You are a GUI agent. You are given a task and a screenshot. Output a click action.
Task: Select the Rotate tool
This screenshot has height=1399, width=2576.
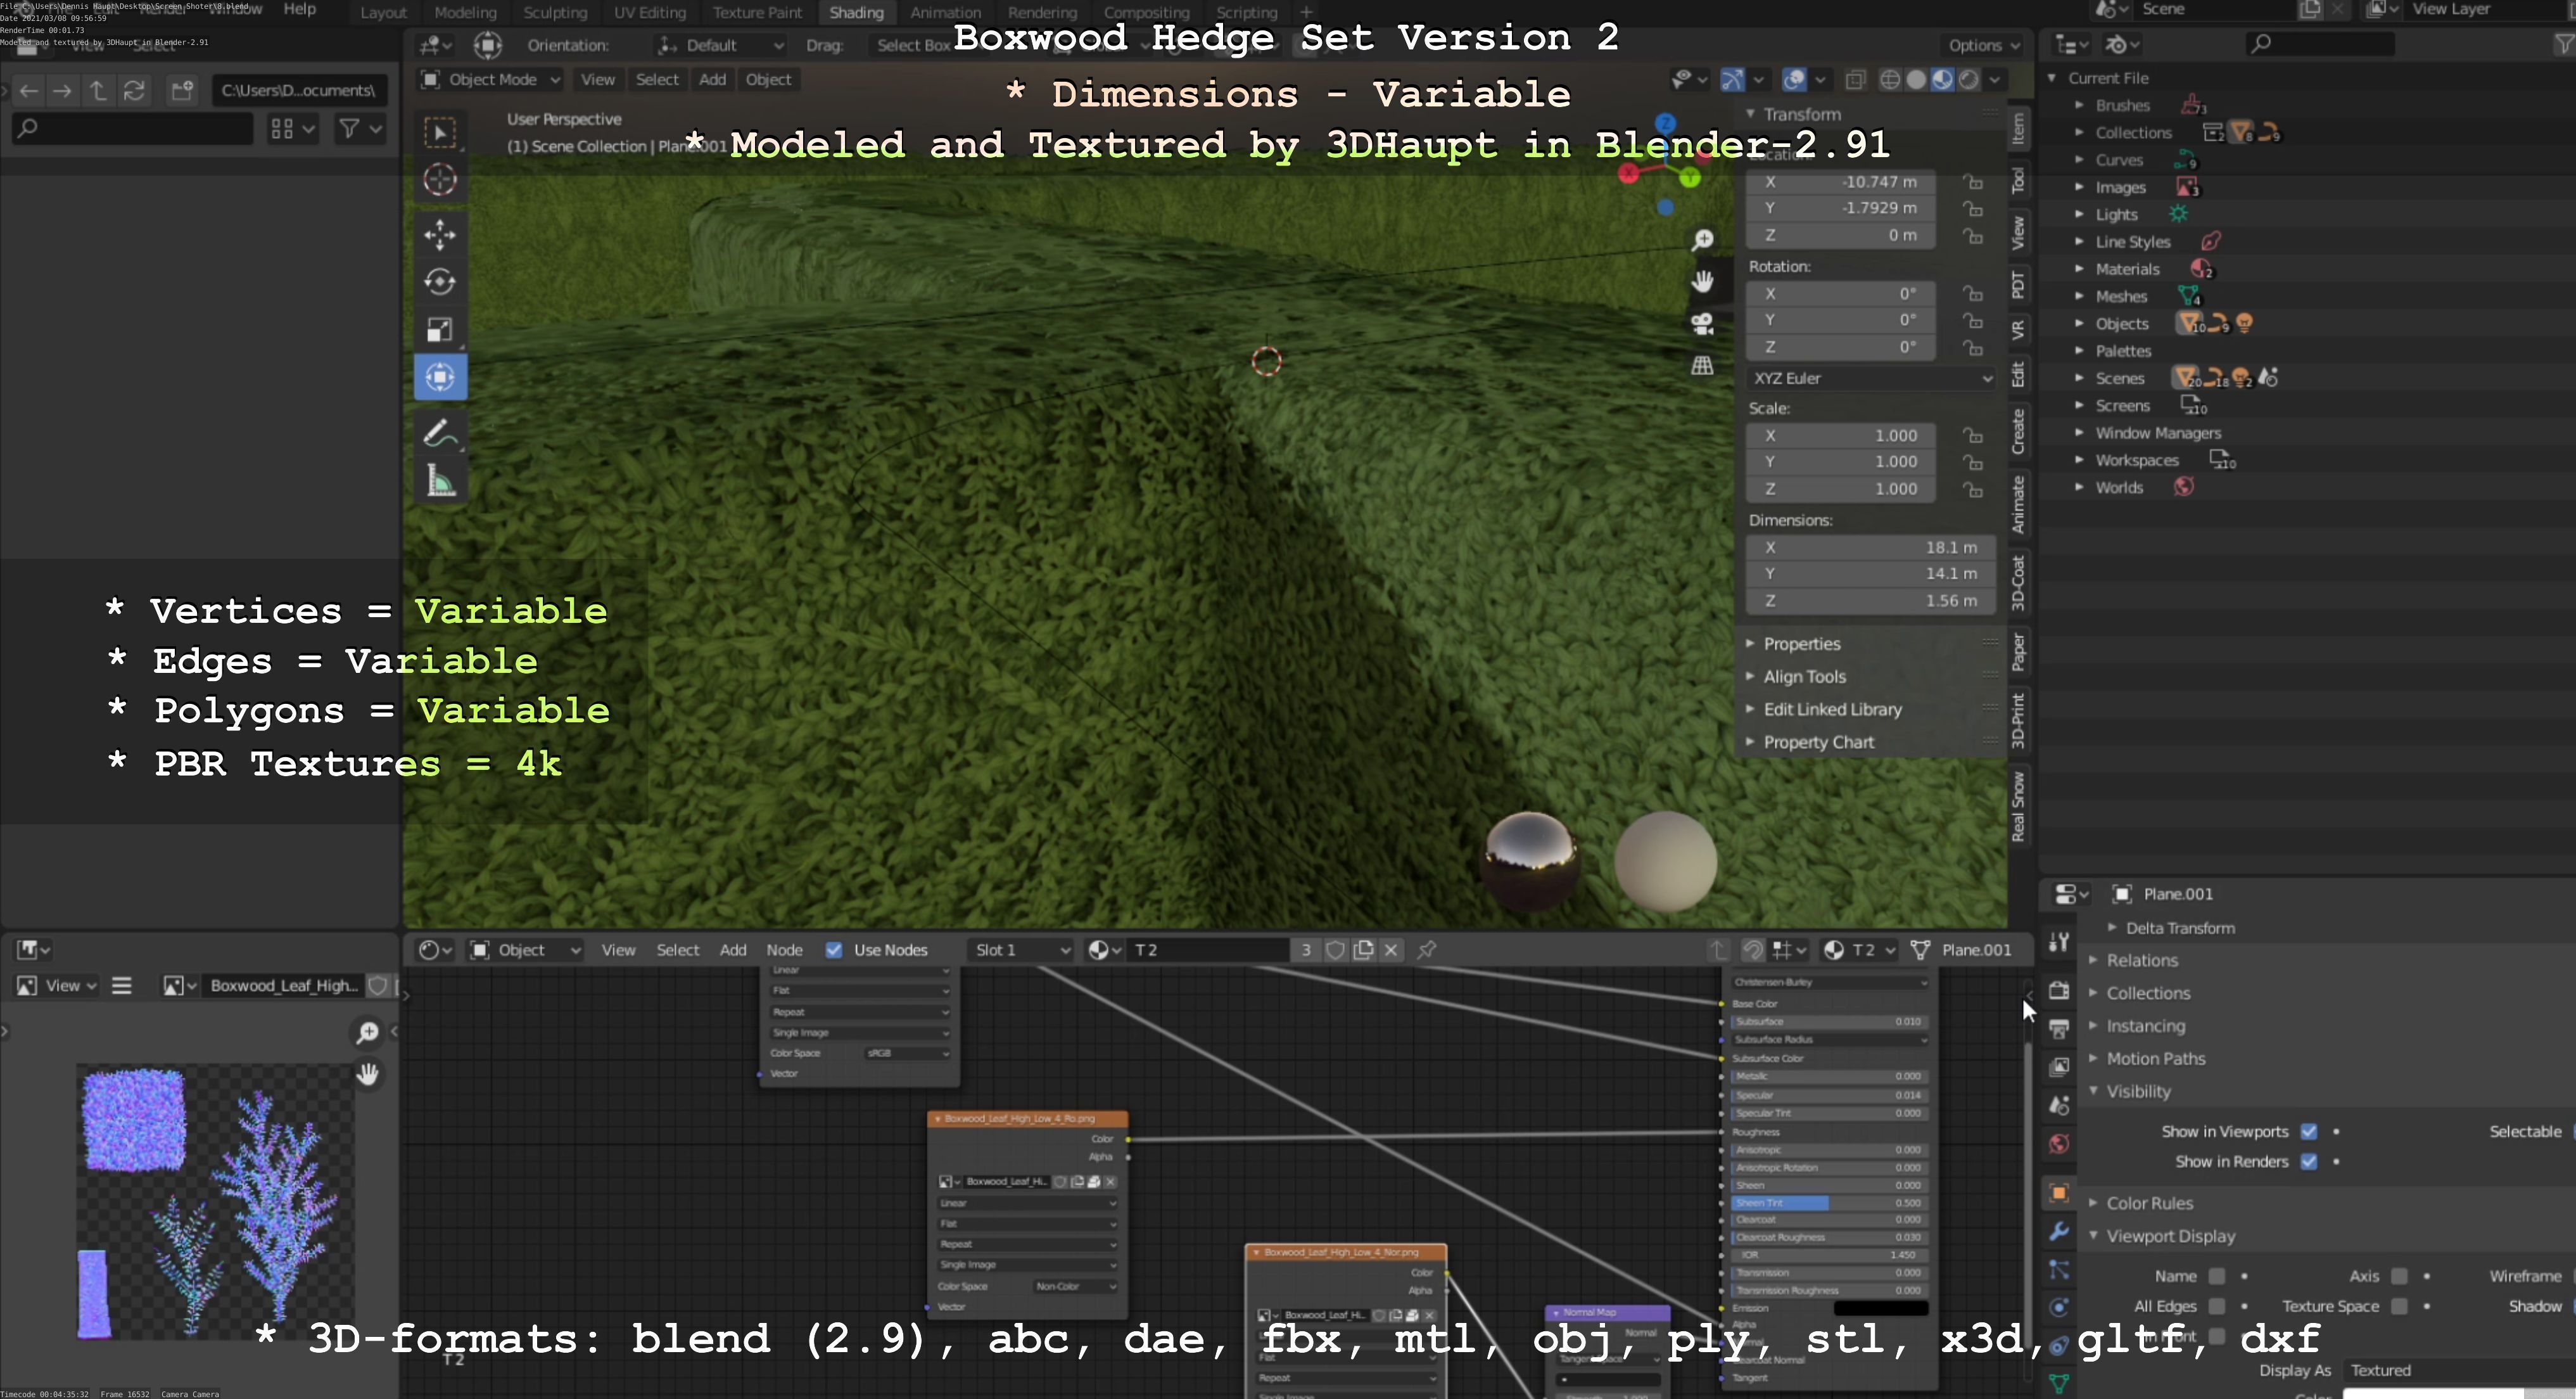(440, 282)
